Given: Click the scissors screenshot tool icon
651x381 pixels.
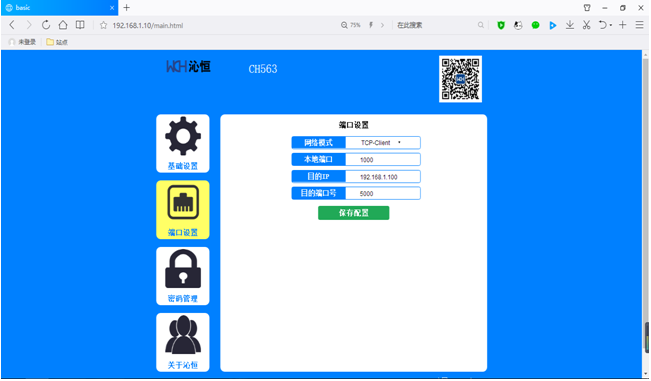Looking at the screenshot, I should click(x=586, y=25).
